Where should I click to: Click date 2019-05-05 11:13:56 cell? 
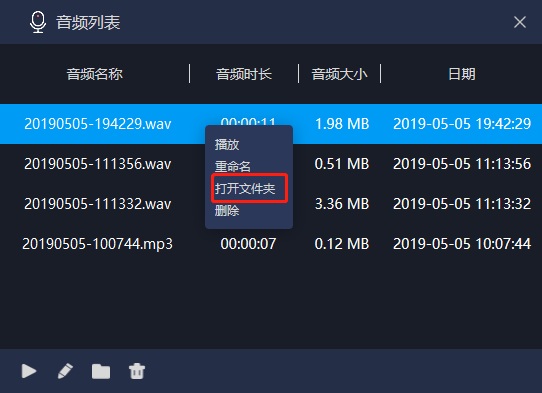(462, 164)
